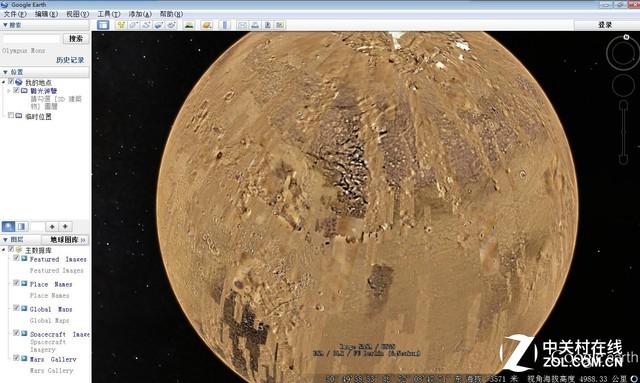Expand the 观光游览 tree node
The height and width of the screenshot is (383, 640).
(x=9, y=91)
